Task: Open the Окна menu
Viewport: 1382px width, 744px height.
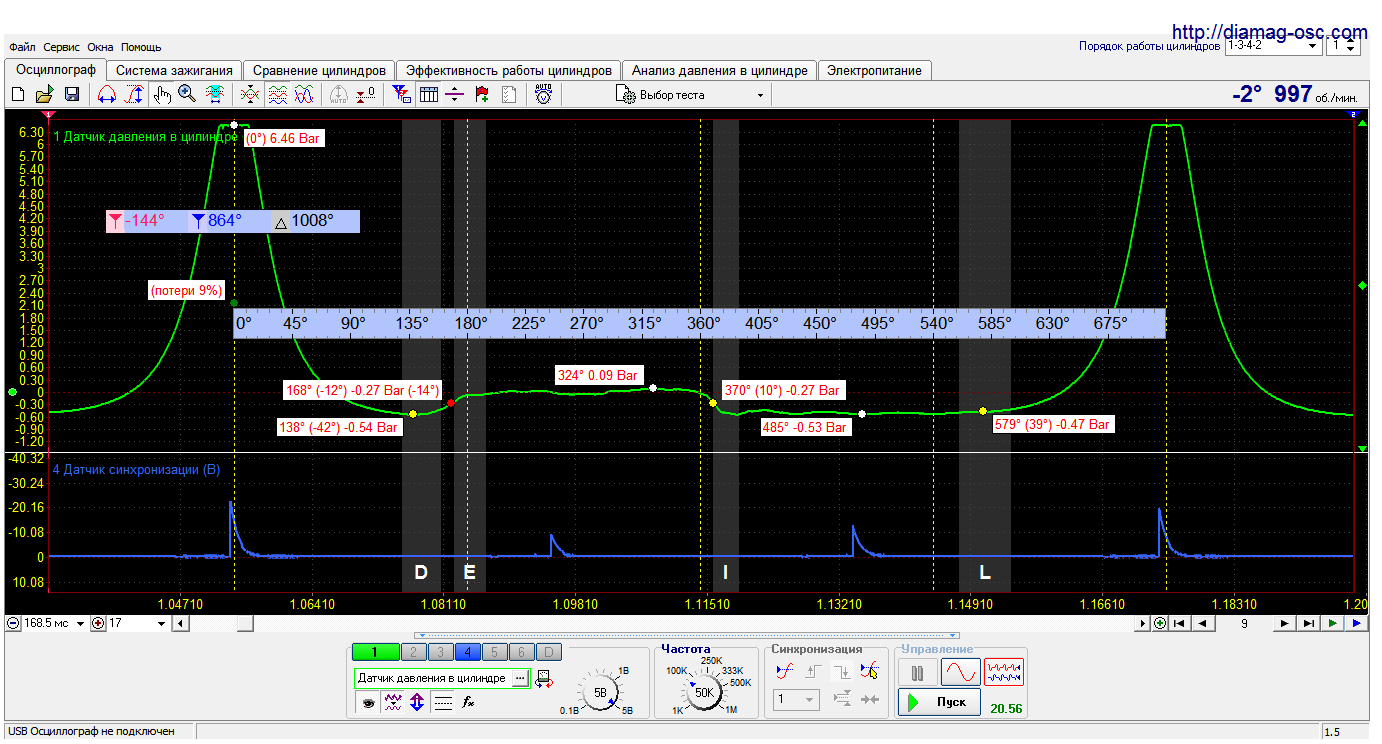Action: (100, 47)
